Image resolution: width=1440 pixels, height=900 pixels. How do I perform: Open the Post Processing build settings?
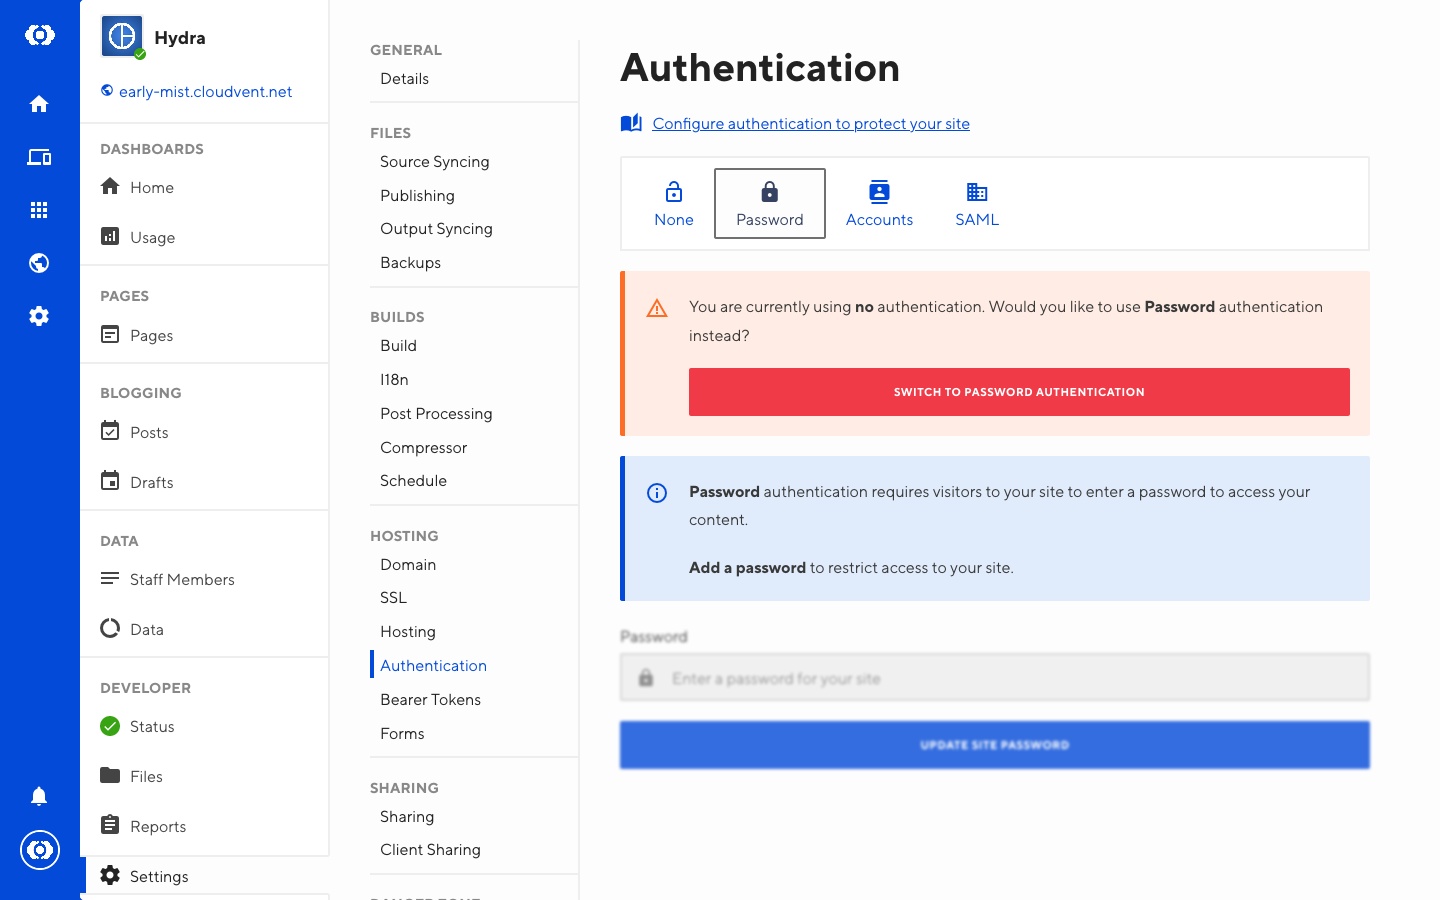[436, 414]
